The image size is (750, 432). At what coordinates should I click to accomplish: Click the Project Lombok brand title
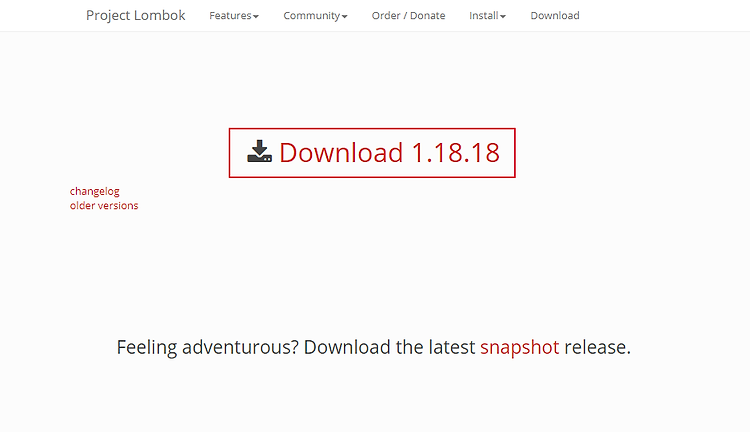click(135, 15)
